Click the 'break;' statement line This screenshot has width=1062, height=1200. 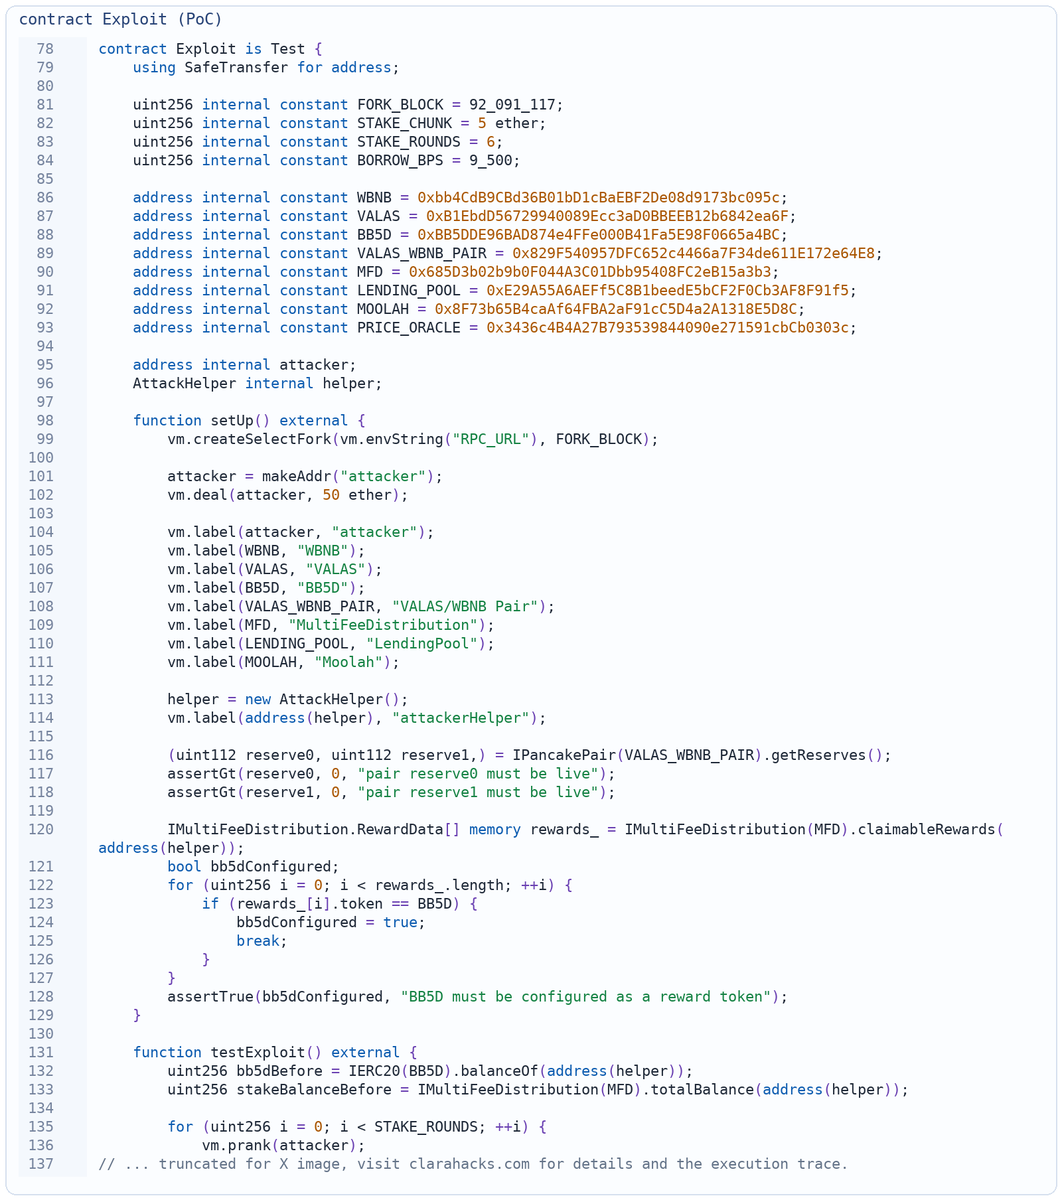(x=262, y=940)
